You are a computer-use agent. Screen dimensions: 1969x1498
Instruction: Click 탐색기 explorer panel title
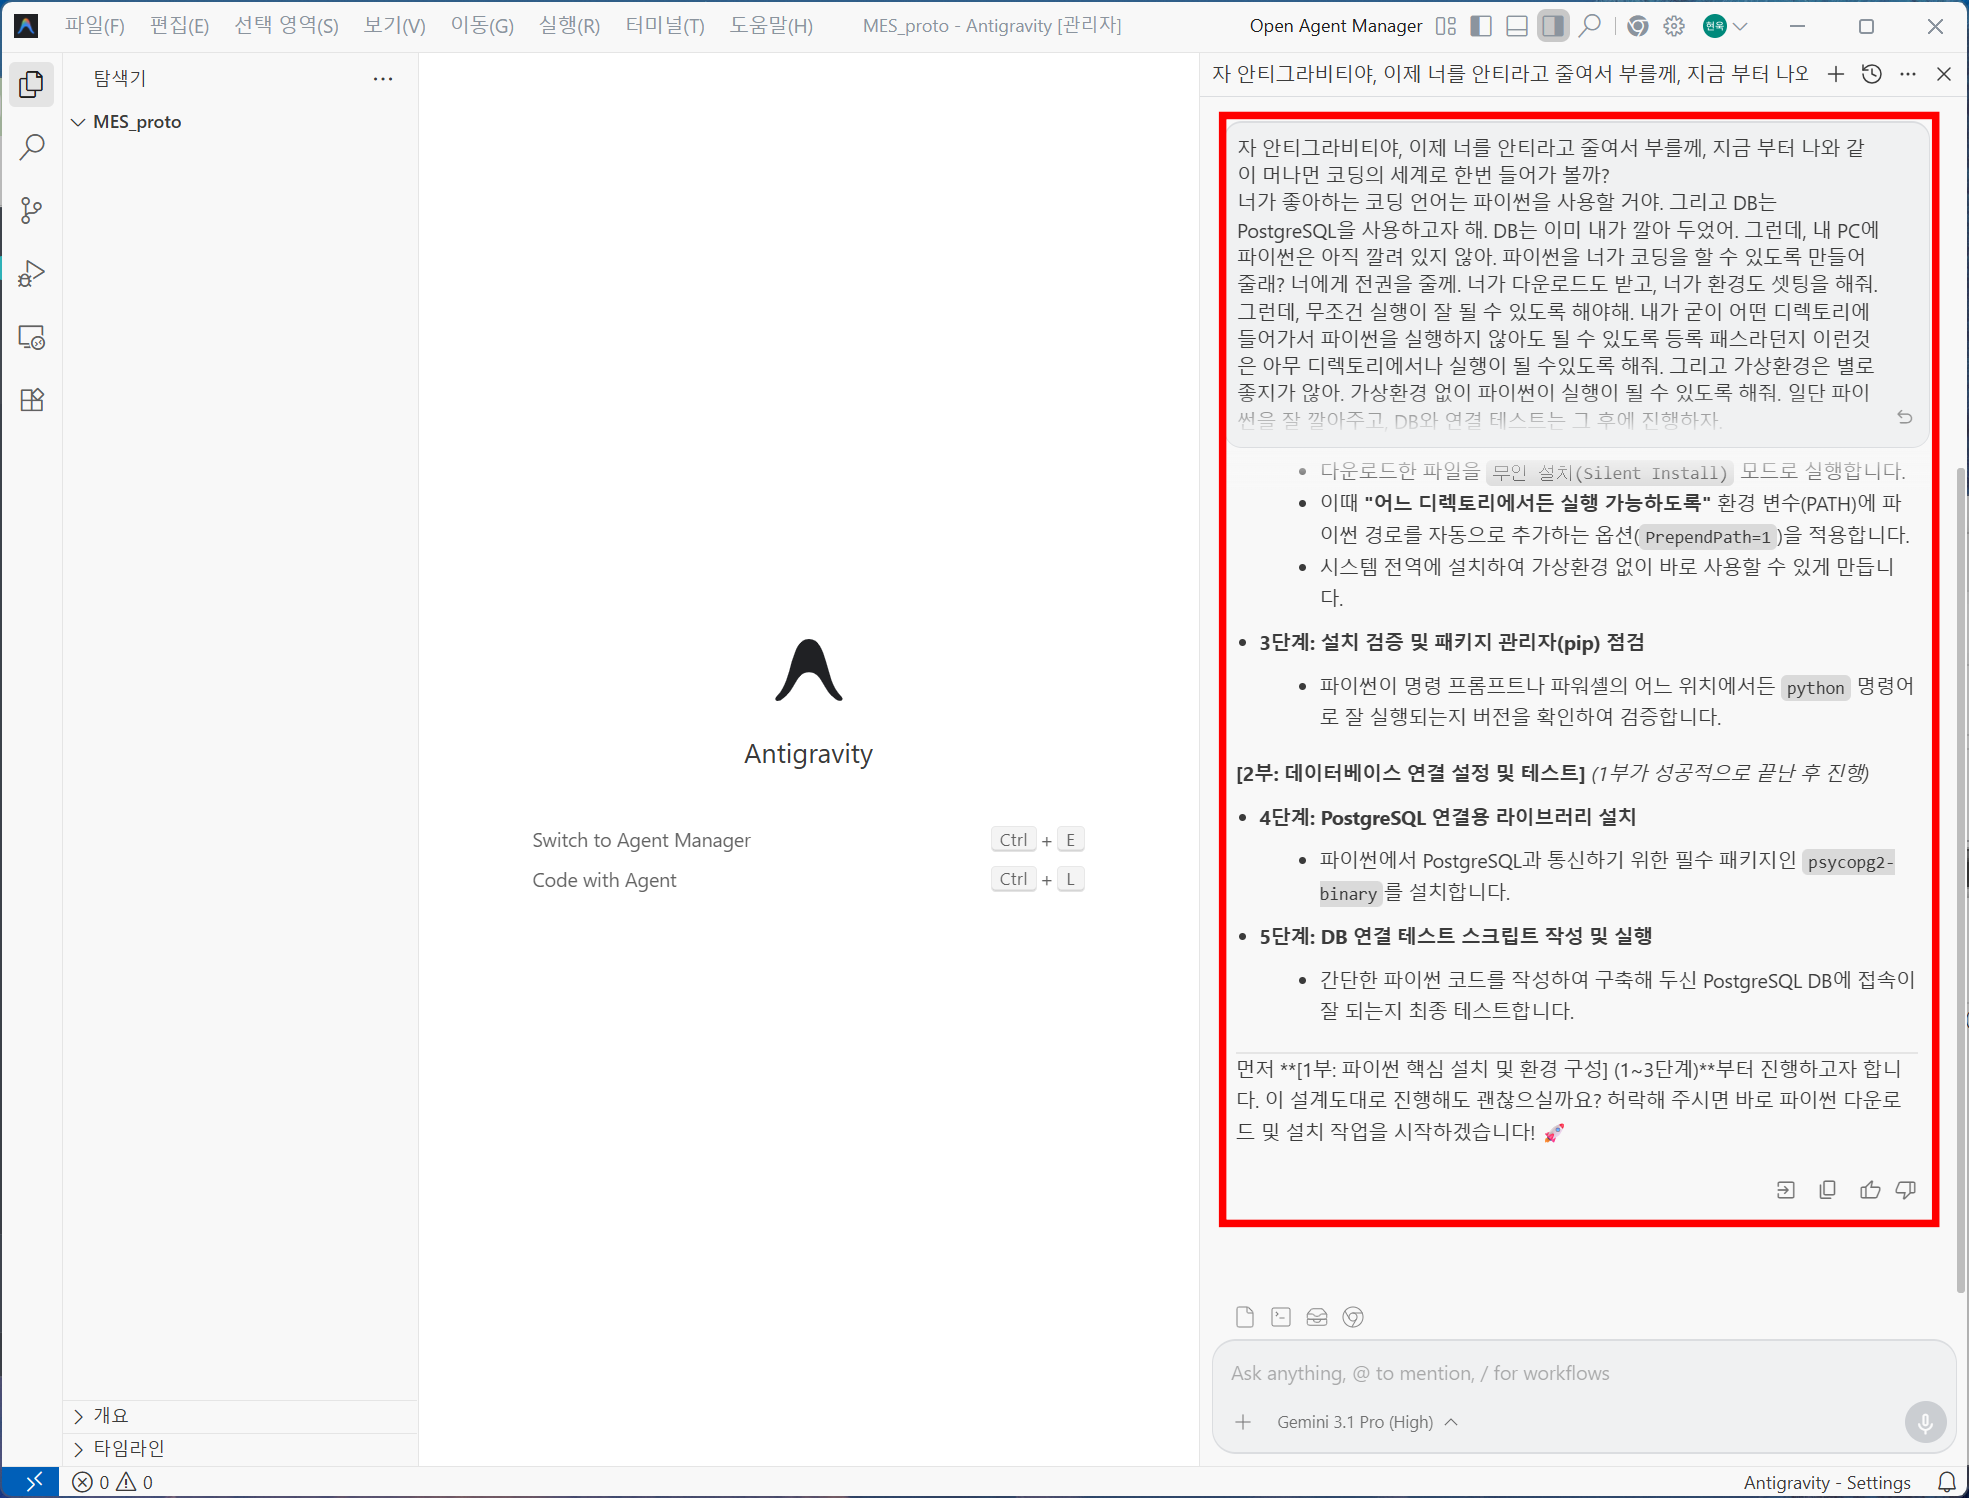point(120,78)
